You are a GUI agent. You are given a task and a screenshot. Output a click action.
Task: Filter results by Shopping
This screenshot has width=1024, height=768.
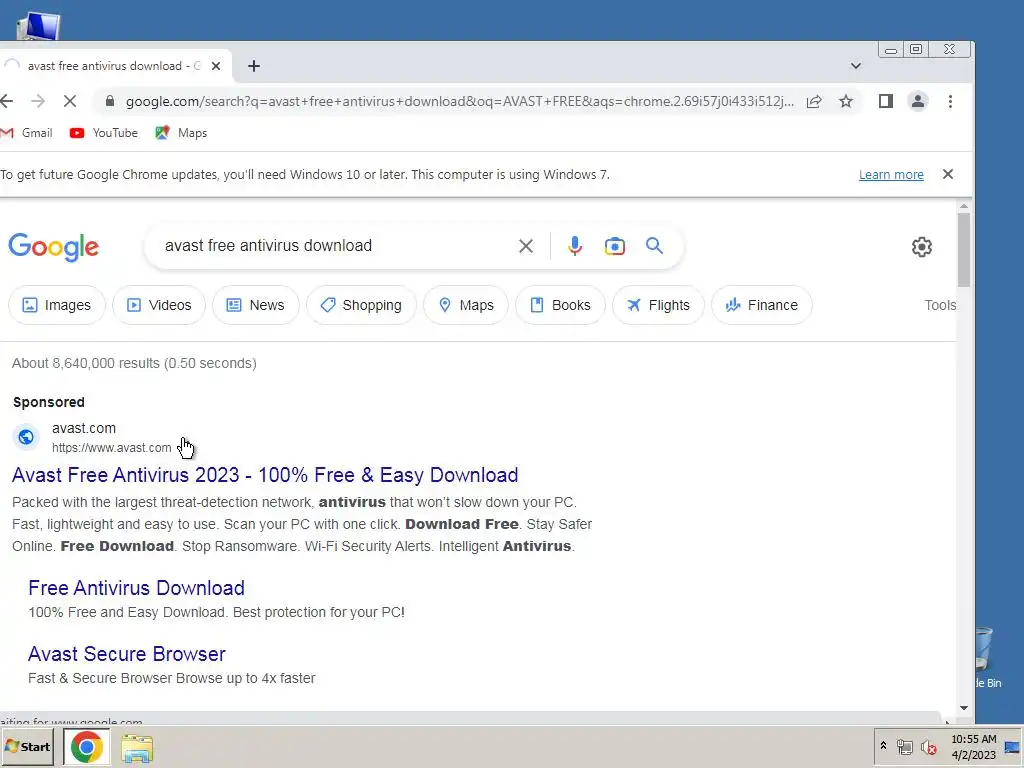point(361,305)
